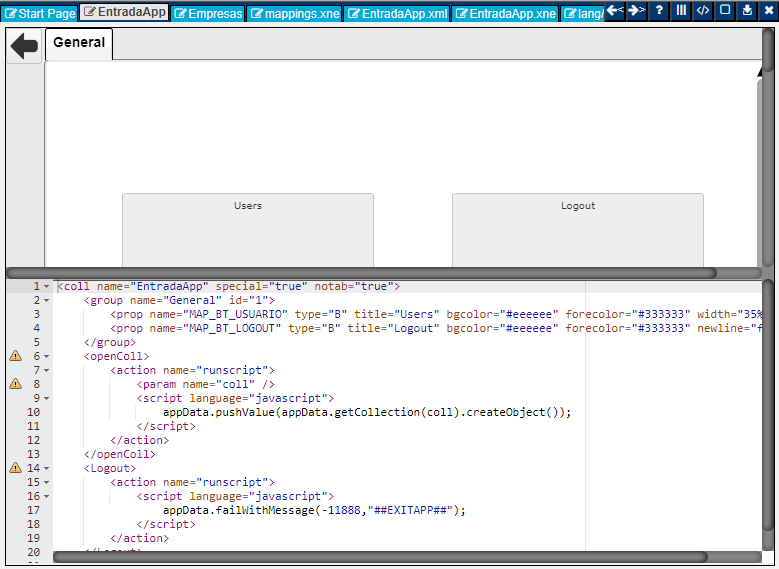
Task: Click the edit pencil icon on Empresas tab
Action: (180, 13)
